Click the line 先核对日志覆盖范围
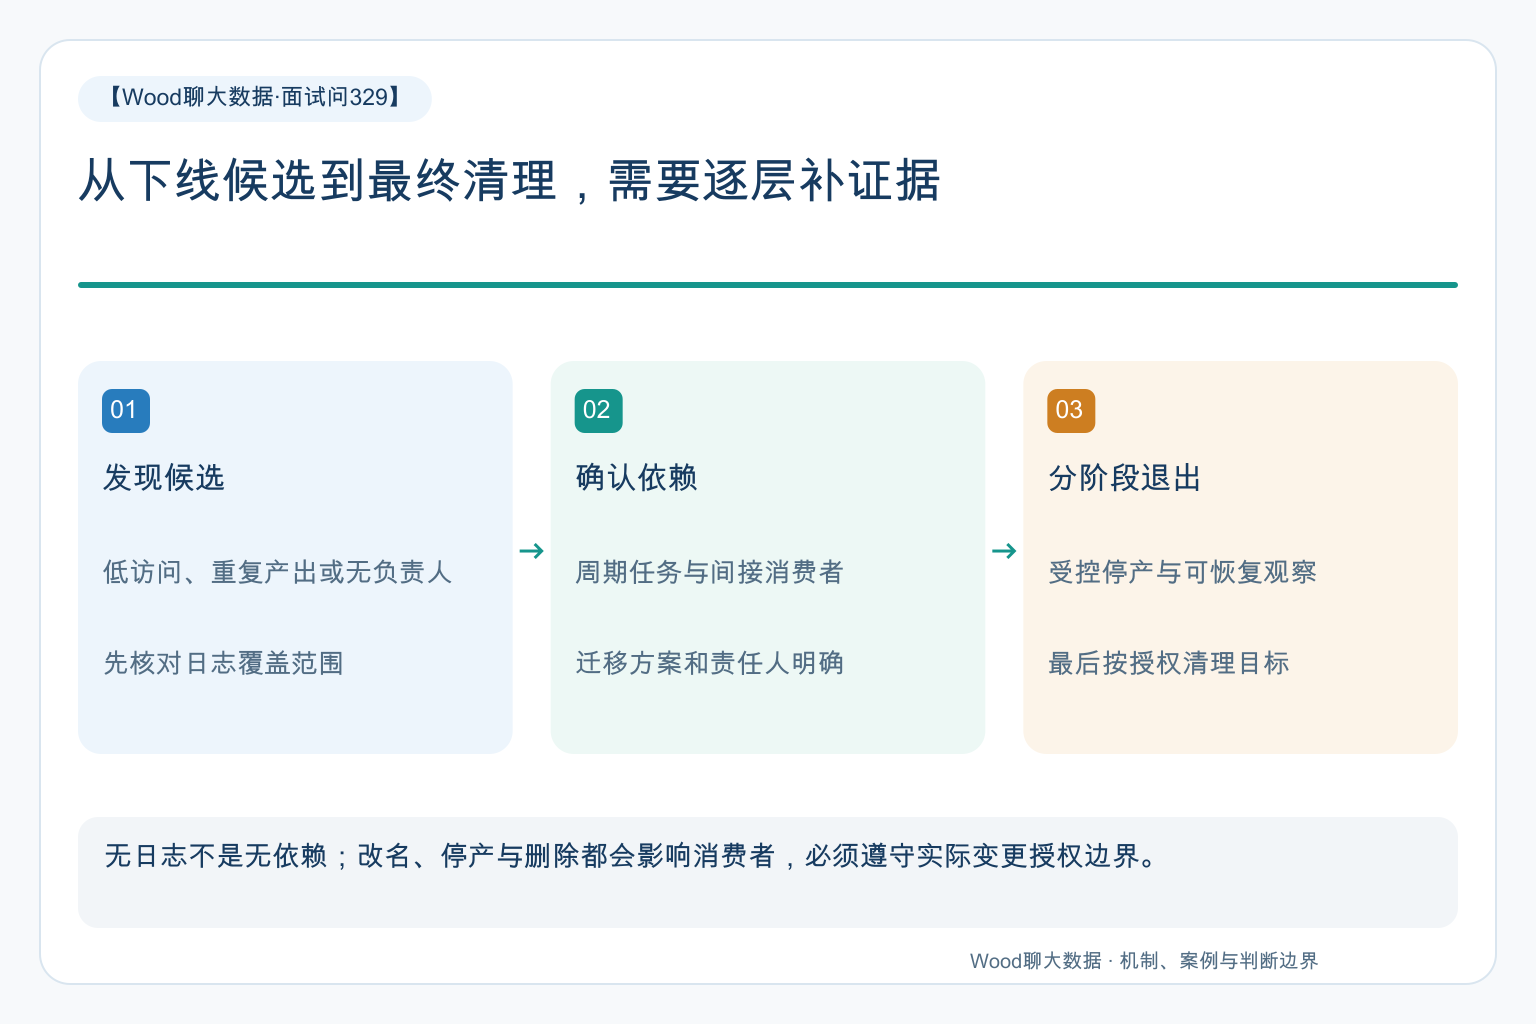This screenshot has height=1024, width=1536. coord(224,663)
